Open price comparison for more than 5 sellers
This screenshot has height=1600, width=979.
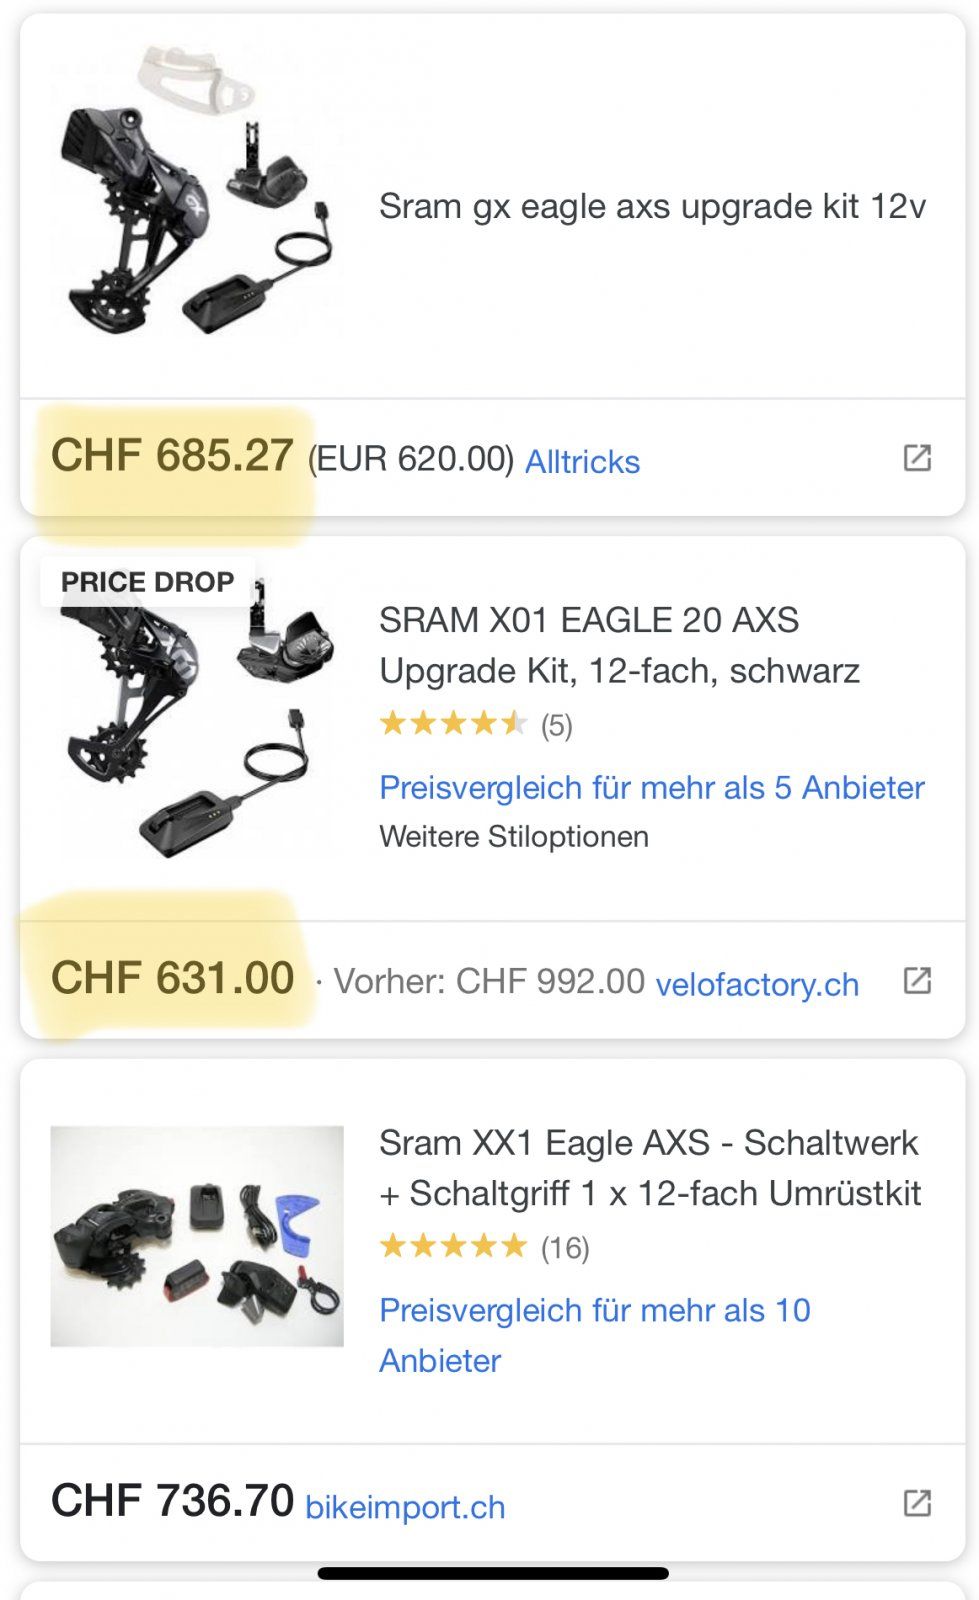[x=651, y=787]
